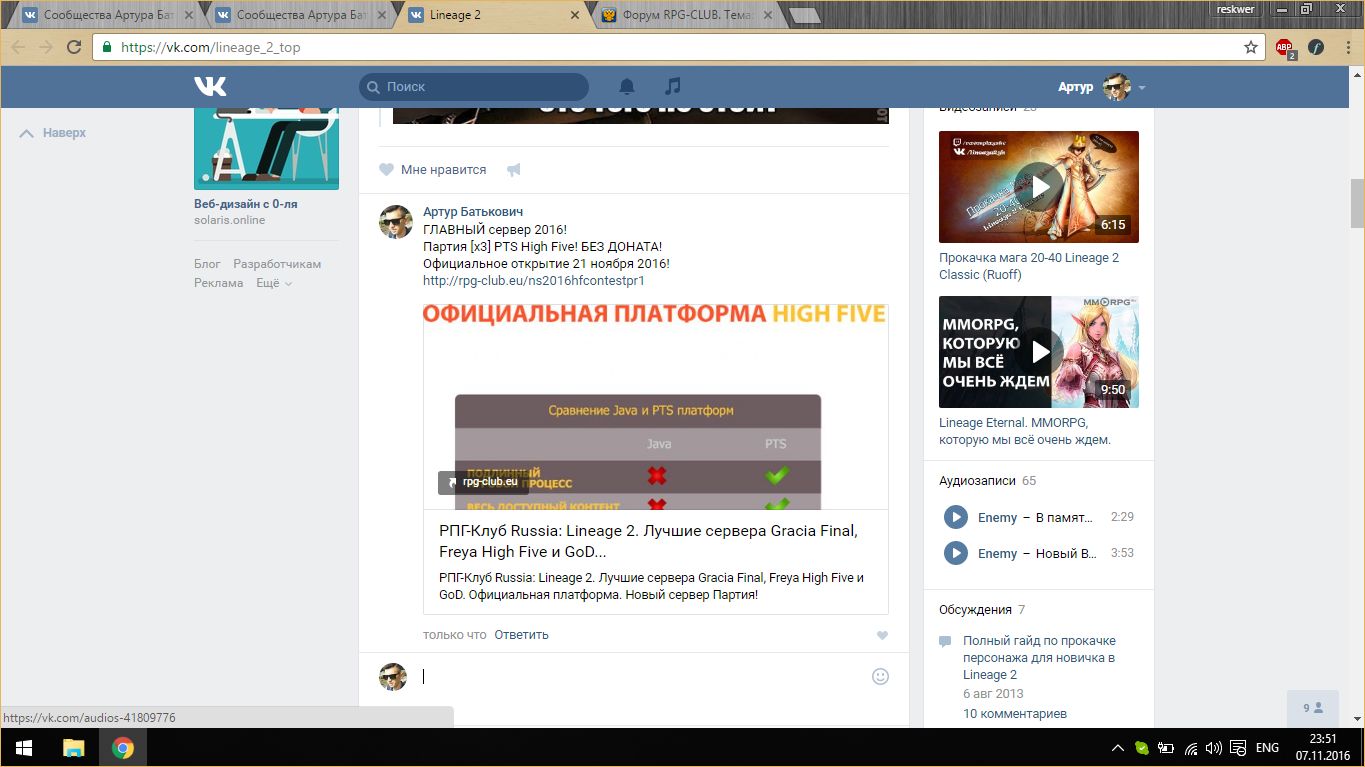Open the Разработчикам footer link
1365x767 pixels.
click(277, 264)
